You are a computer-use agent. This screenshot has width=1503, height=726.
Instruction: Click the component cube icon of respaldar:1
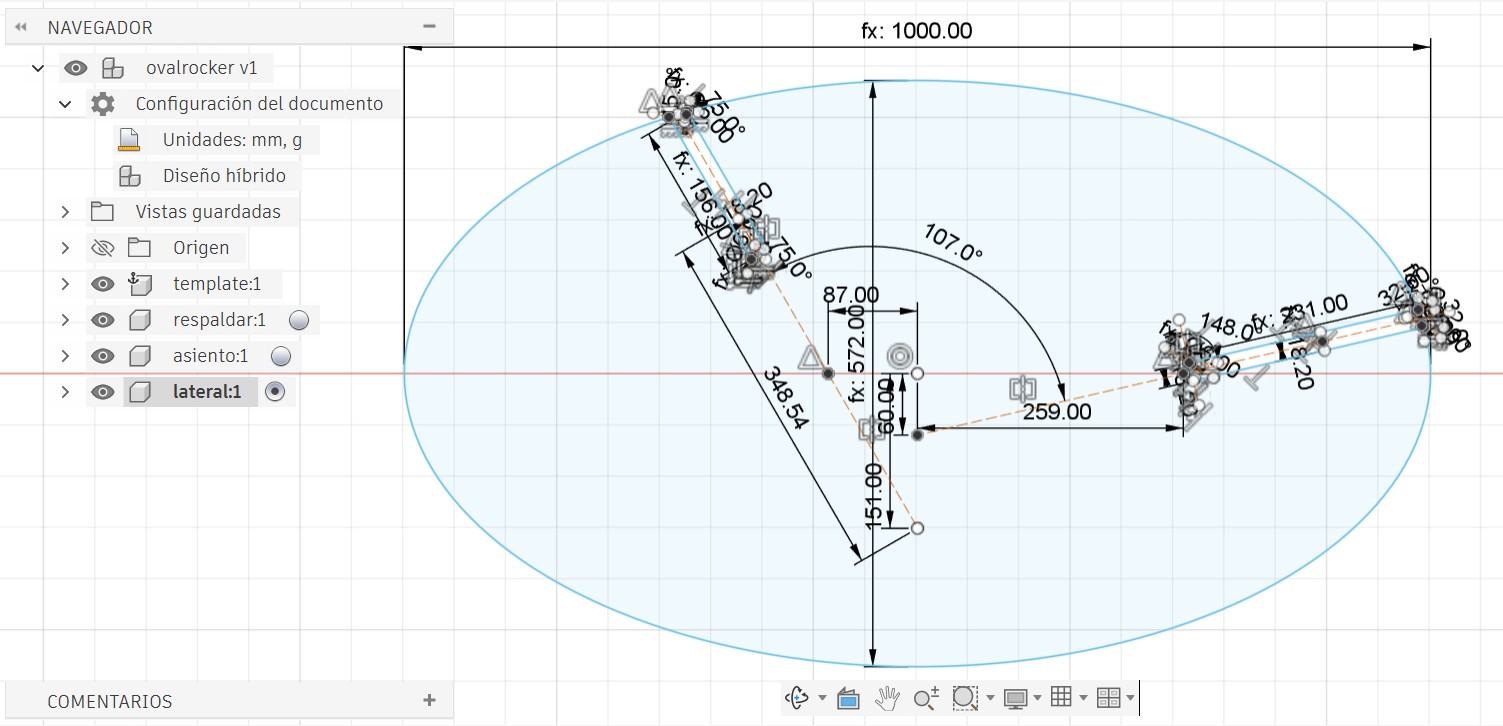pos(140,320)
